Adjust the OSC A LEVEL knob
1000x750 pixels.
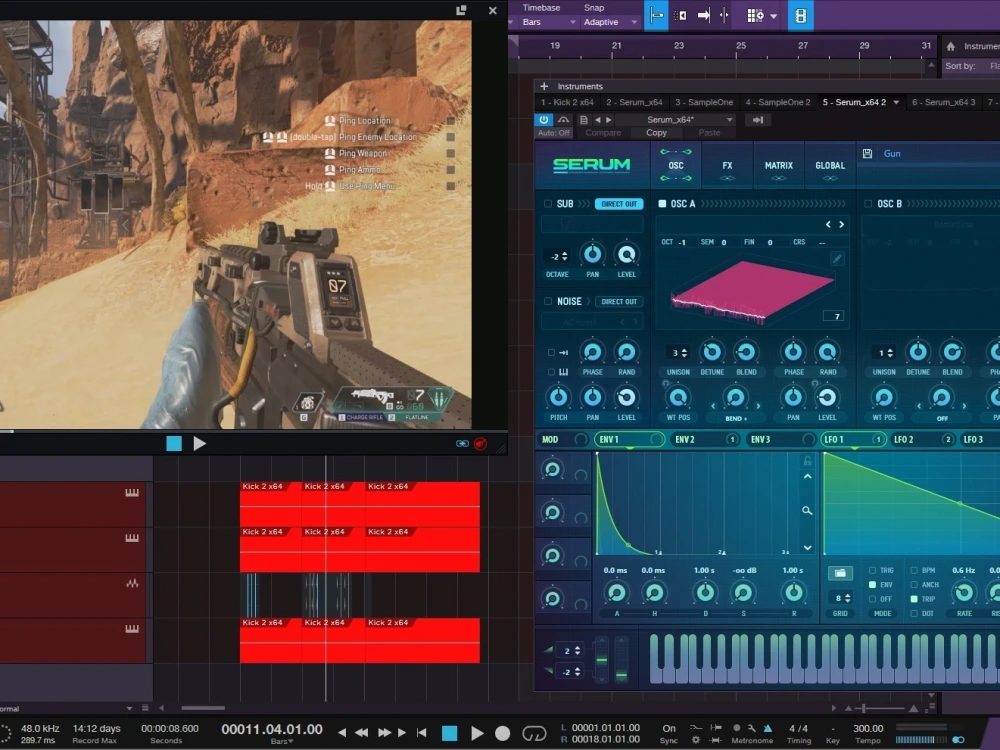pyautogui.click(x=827, y=398)
